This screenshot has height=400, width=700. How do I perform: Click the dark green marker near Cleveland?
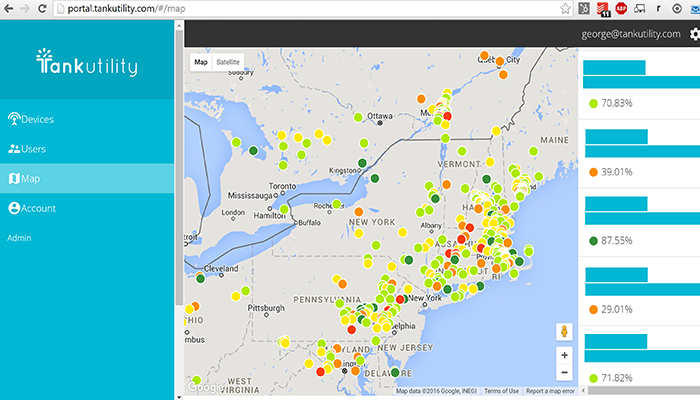click(200, 280)
